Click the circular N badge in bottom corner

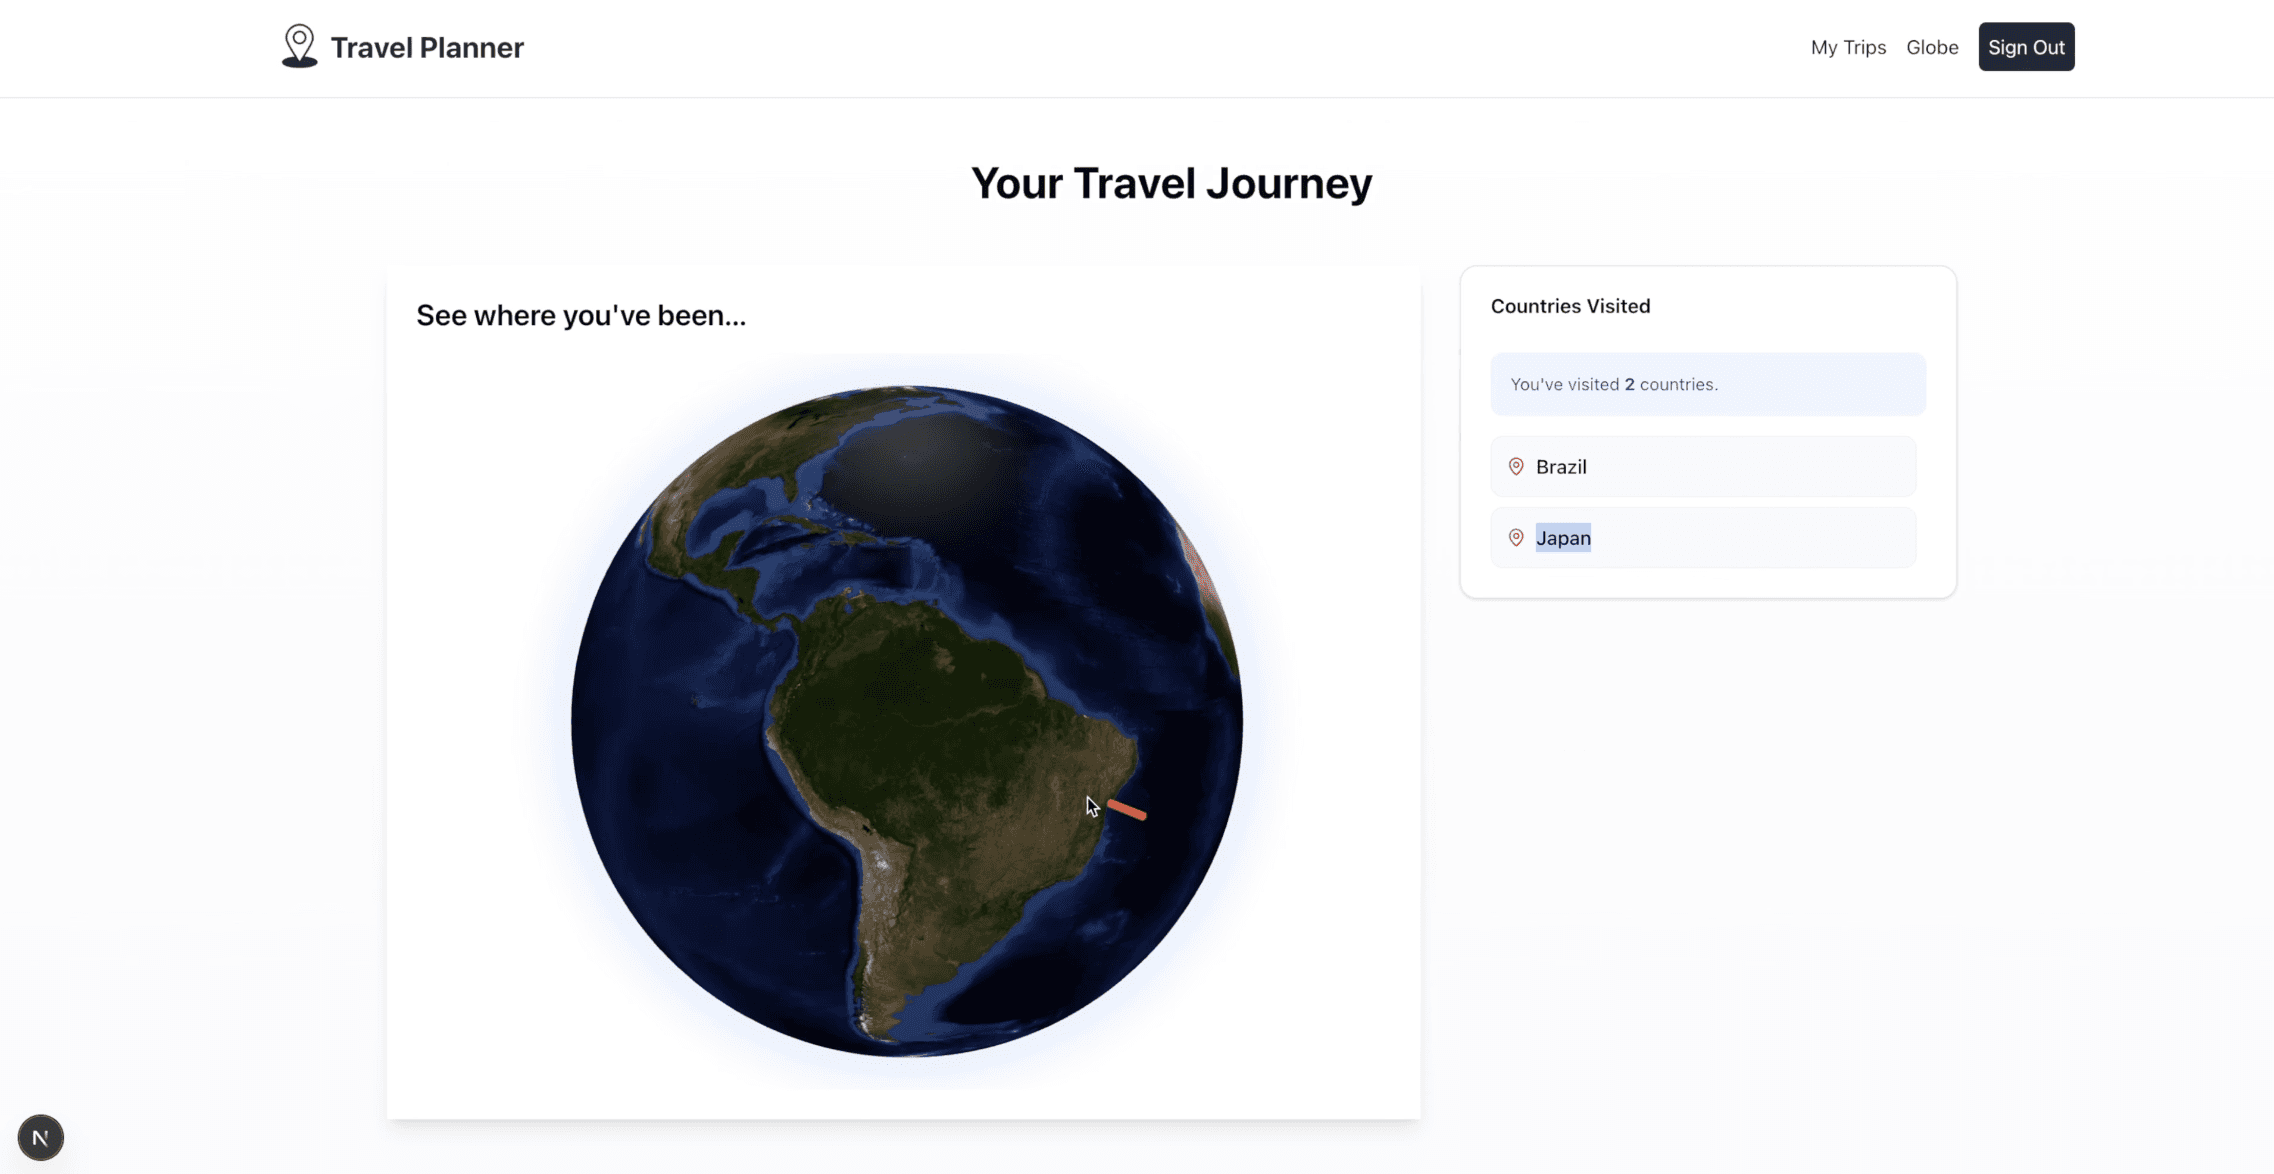coord(40,1137)
